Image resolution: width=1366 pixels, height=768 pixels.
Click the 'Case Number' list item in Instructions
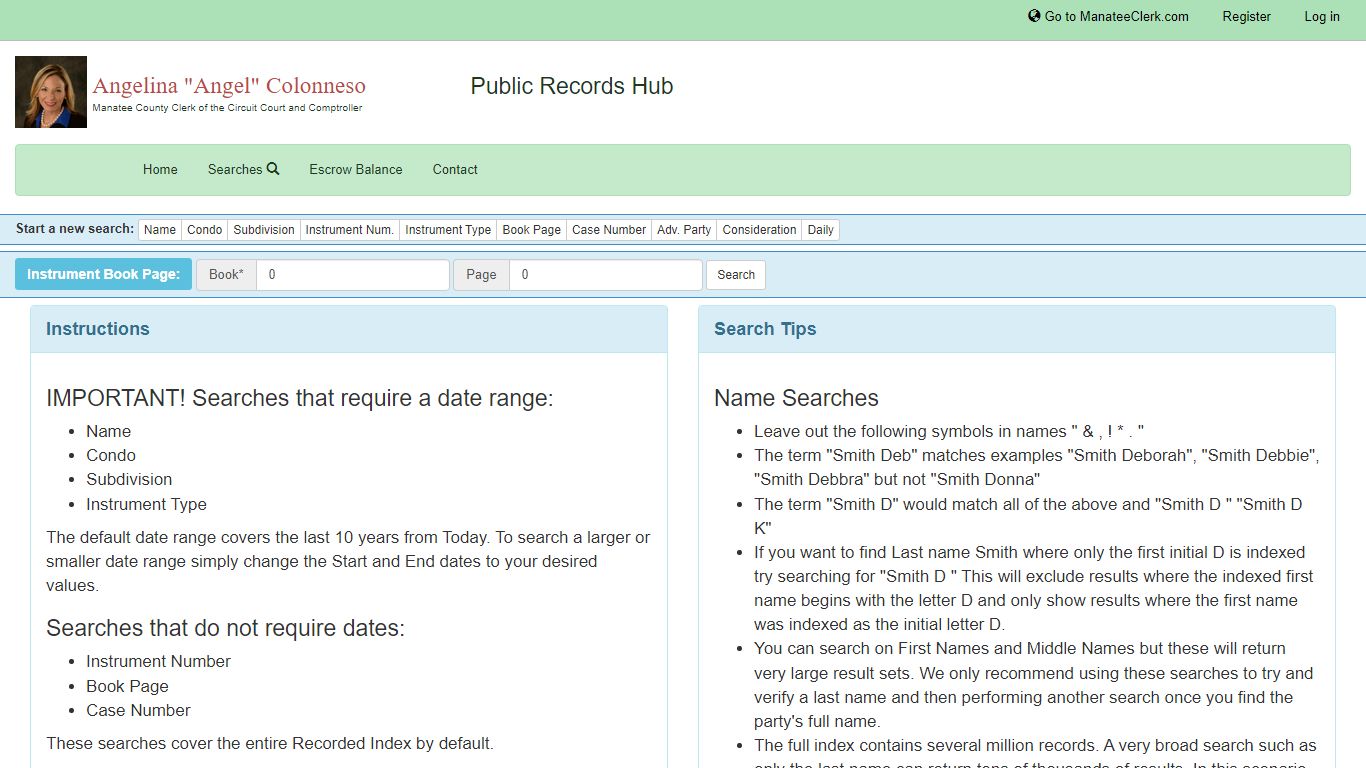point(138,710)
